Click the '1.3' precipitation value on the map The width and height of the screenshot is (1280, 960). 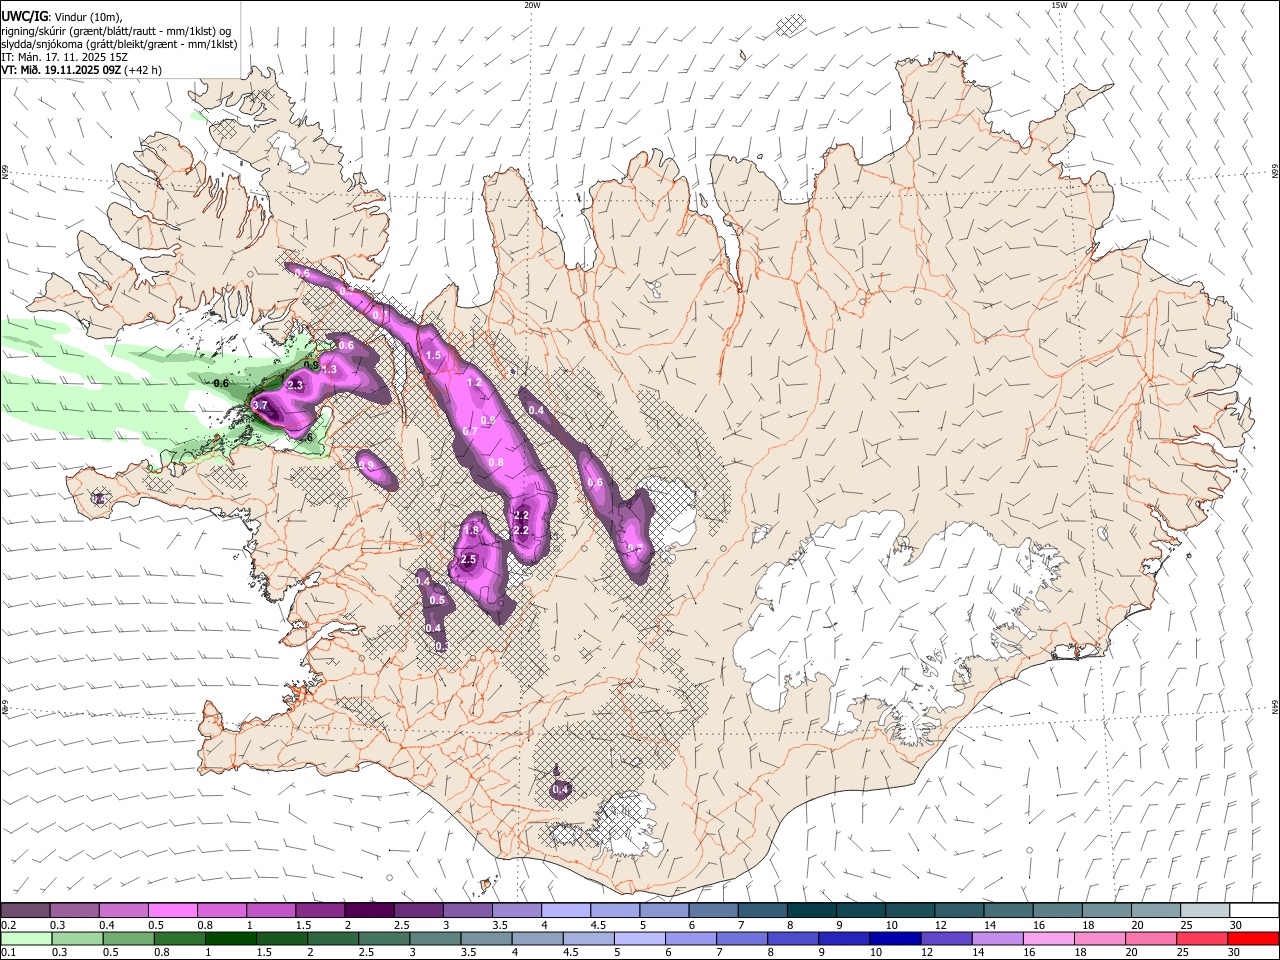[329, 369]
